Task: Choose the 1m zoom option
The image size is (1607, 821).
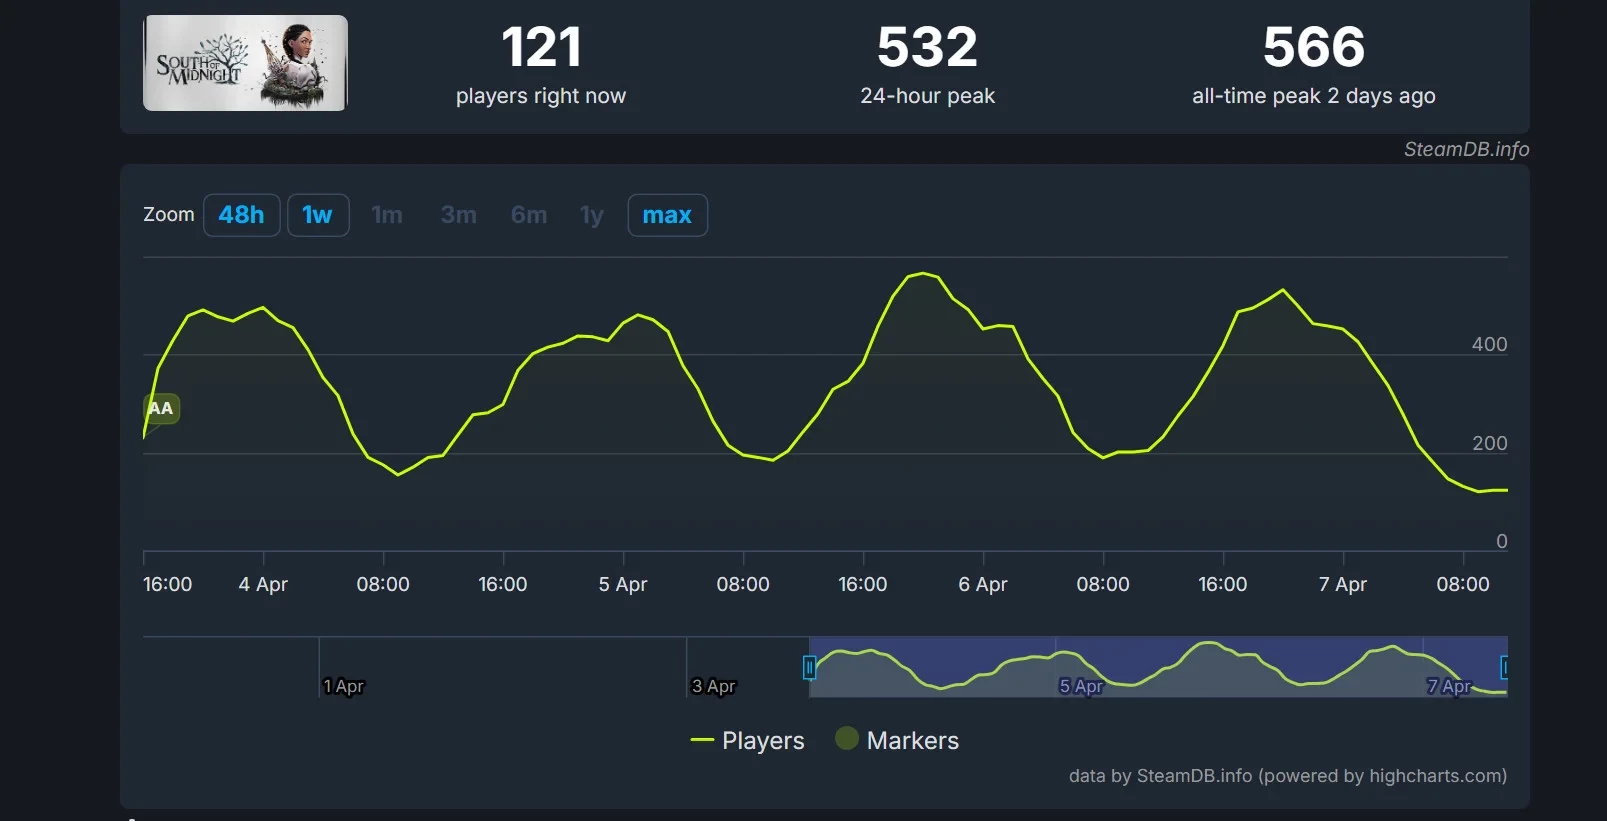Action: point(387,215)
